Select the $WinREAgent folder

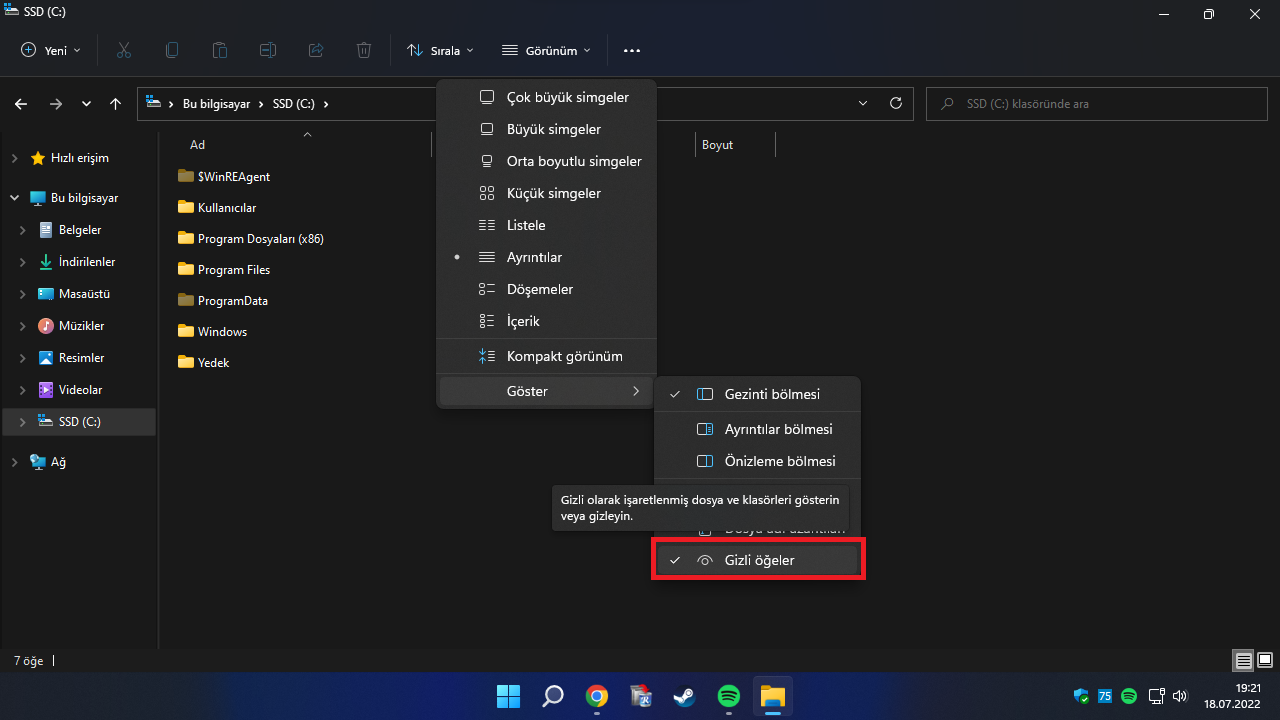pyautogui.click(x=234, y=176)
